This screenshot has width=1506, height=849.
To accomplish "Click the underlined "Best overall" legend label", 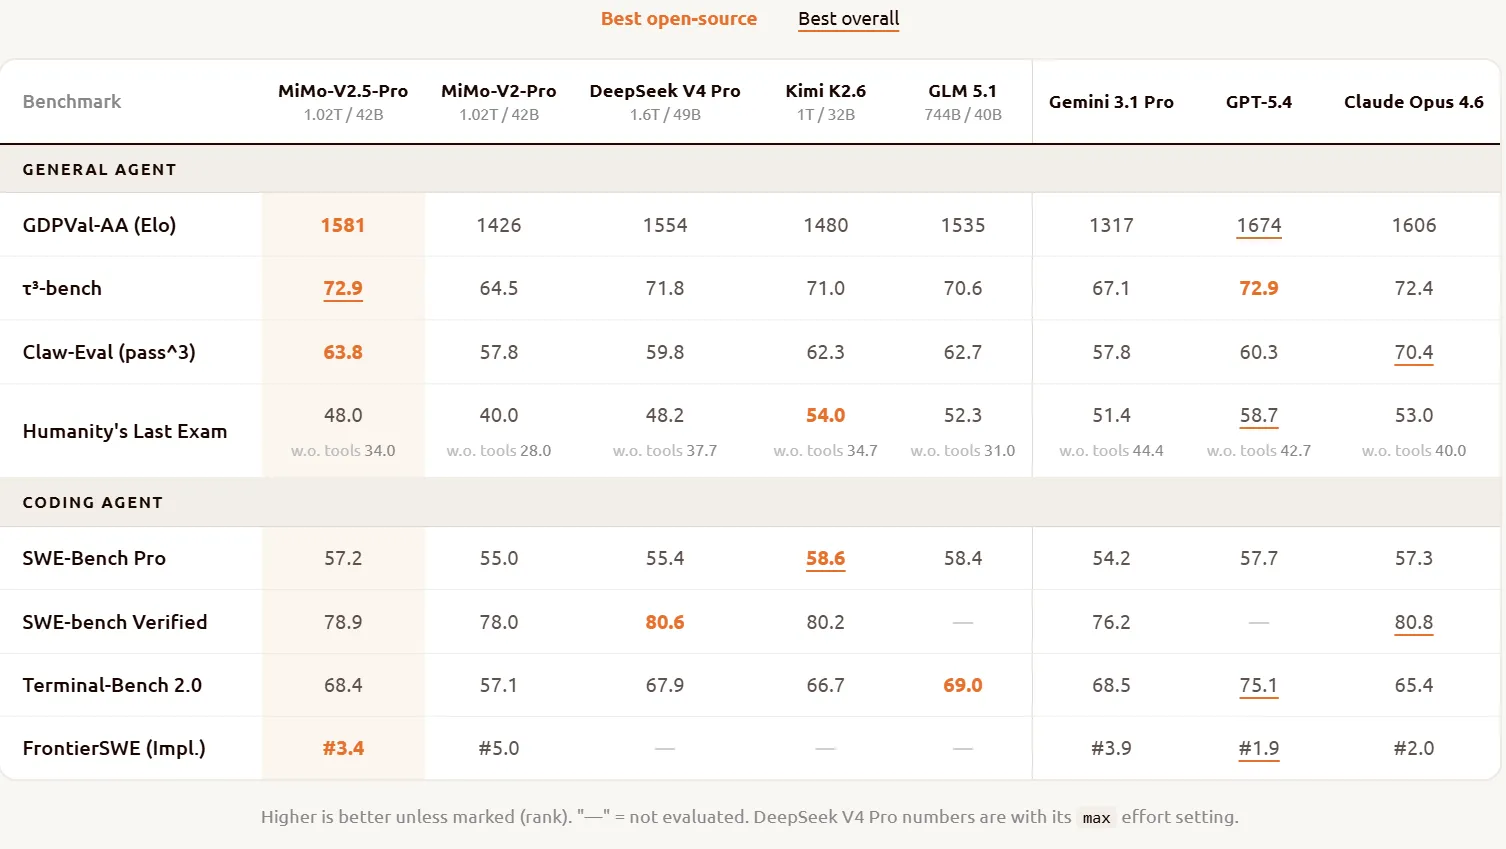I will click(x=848, y=19).
